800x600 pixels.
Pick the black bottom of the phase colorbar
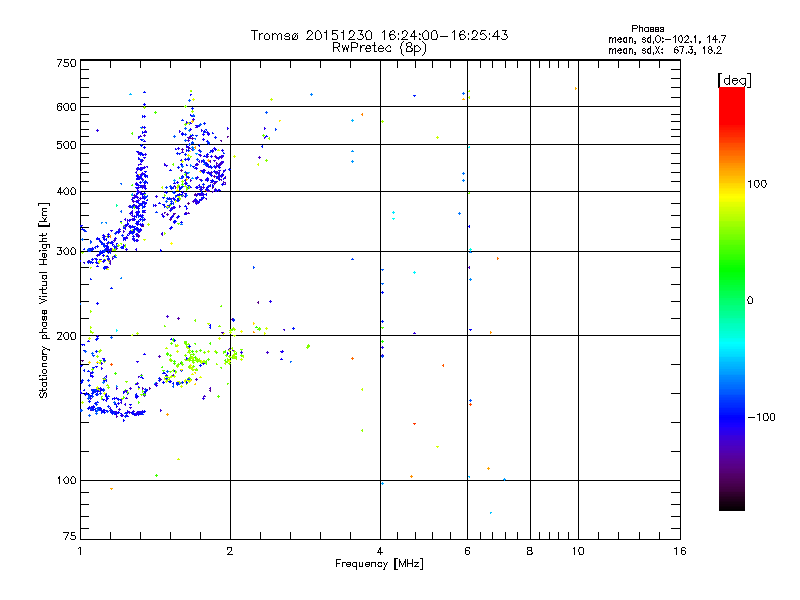click(x=732, y=504)
